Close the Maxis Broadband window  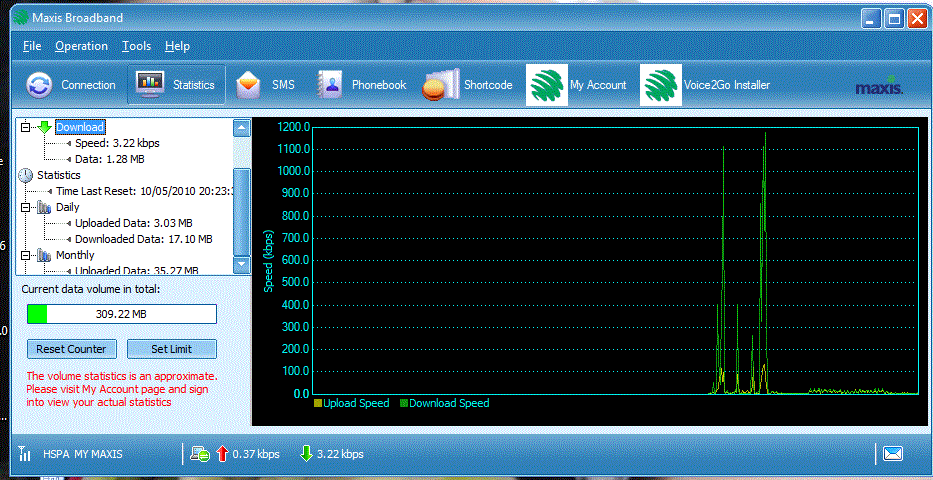tap(916, 18)
